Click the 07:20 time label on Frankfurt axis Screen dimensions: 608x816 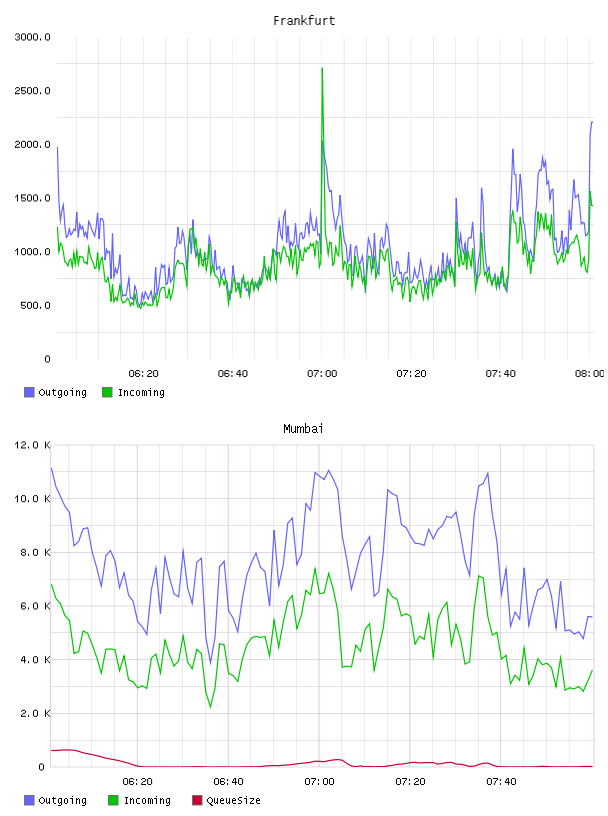411,373
